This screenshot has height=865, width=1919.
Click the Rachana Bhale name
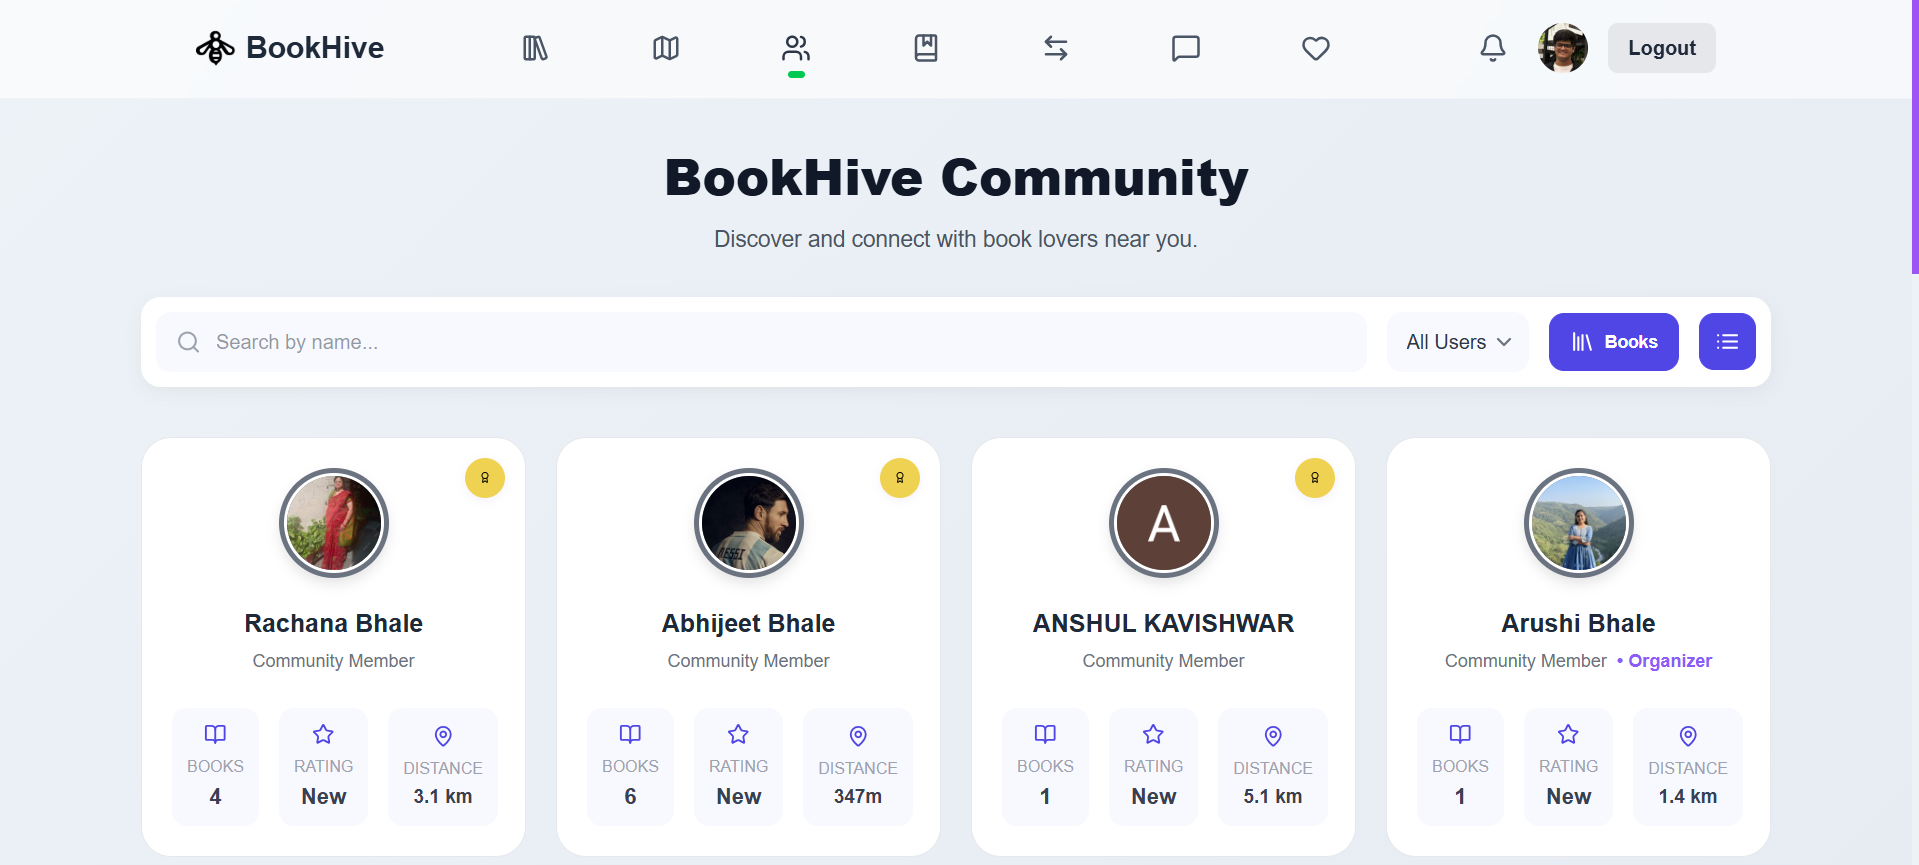coord(334,623)
